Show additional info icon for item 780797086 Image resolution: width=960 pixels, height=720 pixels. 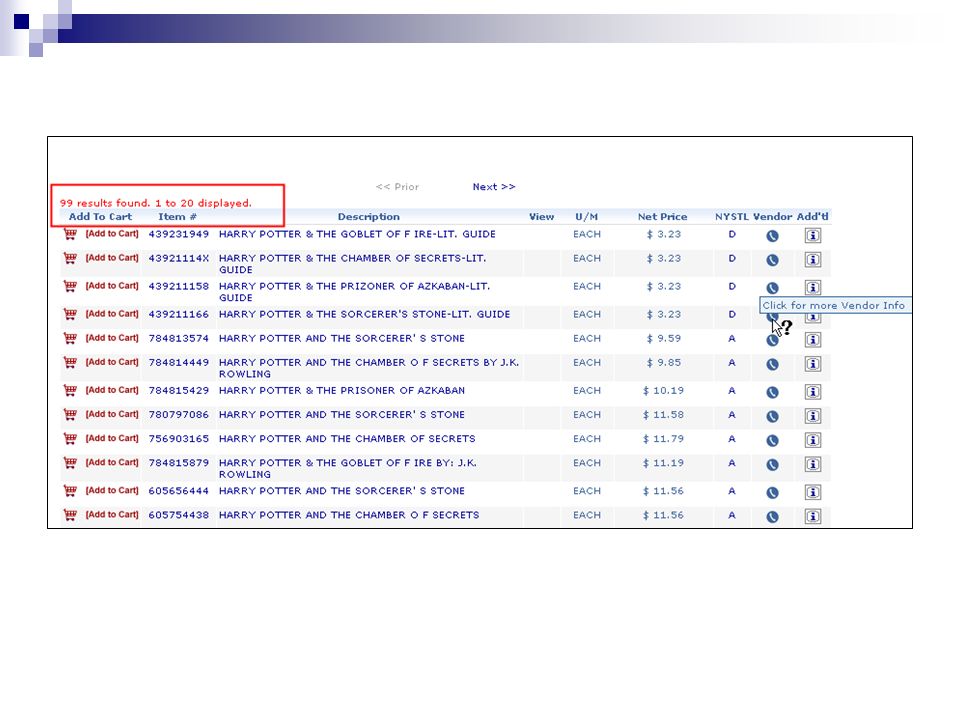pyautogui.click(x=812, y=416)
